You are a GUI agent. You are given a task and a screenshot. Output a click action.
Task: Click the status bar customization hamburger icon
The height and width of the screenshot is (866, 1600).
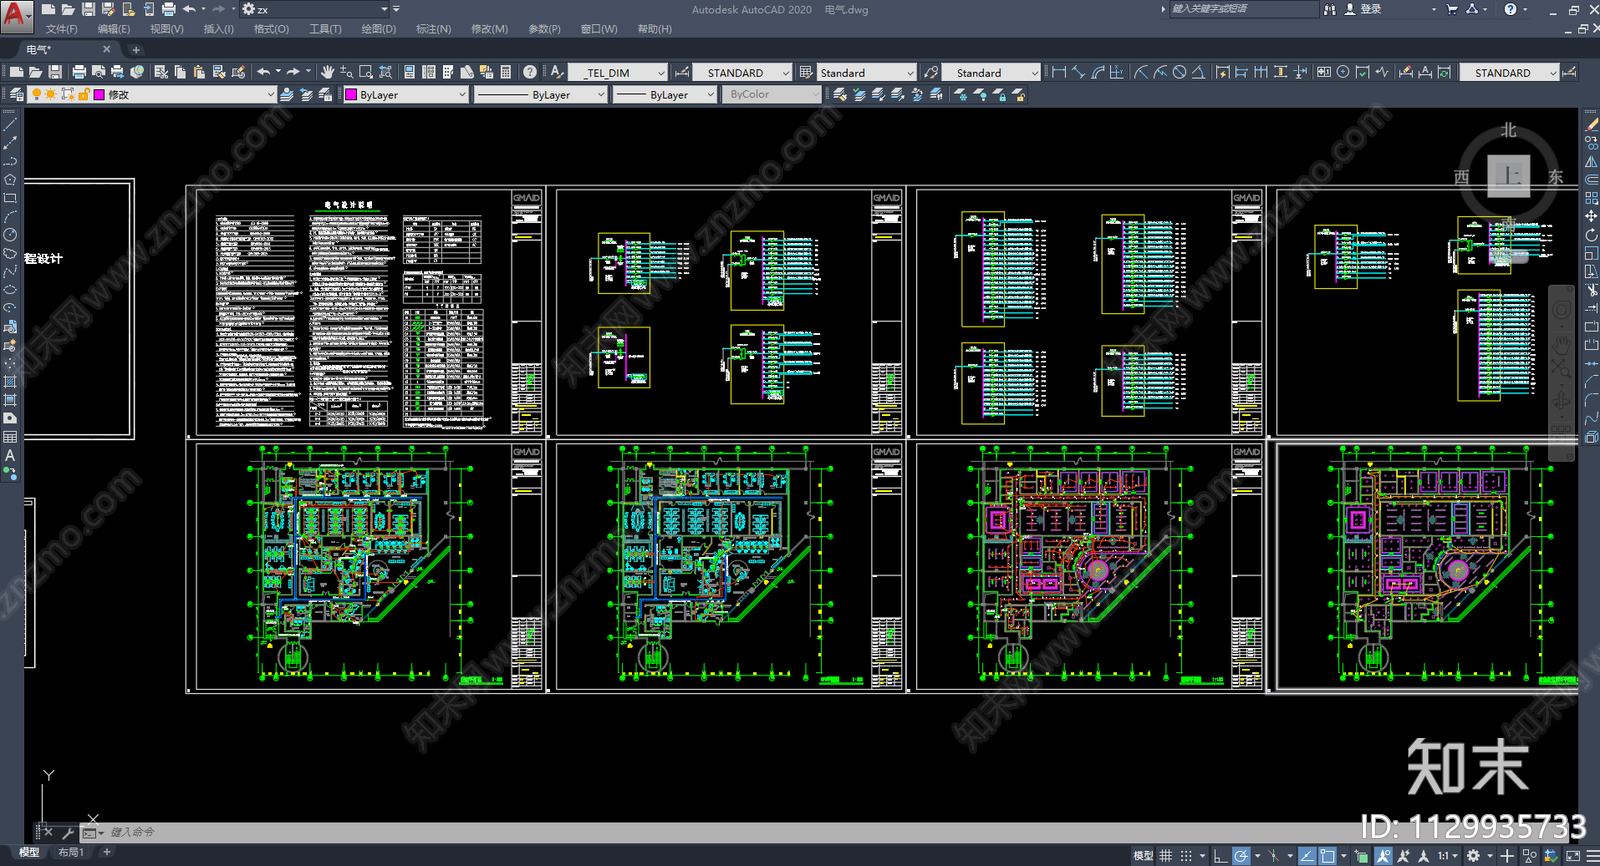click(1592, 856)
